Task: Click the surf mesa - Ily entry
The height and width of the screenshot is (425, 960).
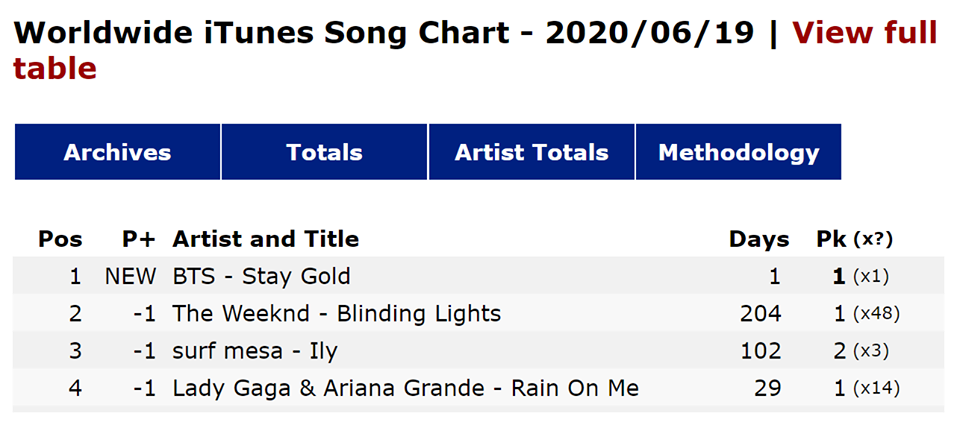Action: click(255, 351)
